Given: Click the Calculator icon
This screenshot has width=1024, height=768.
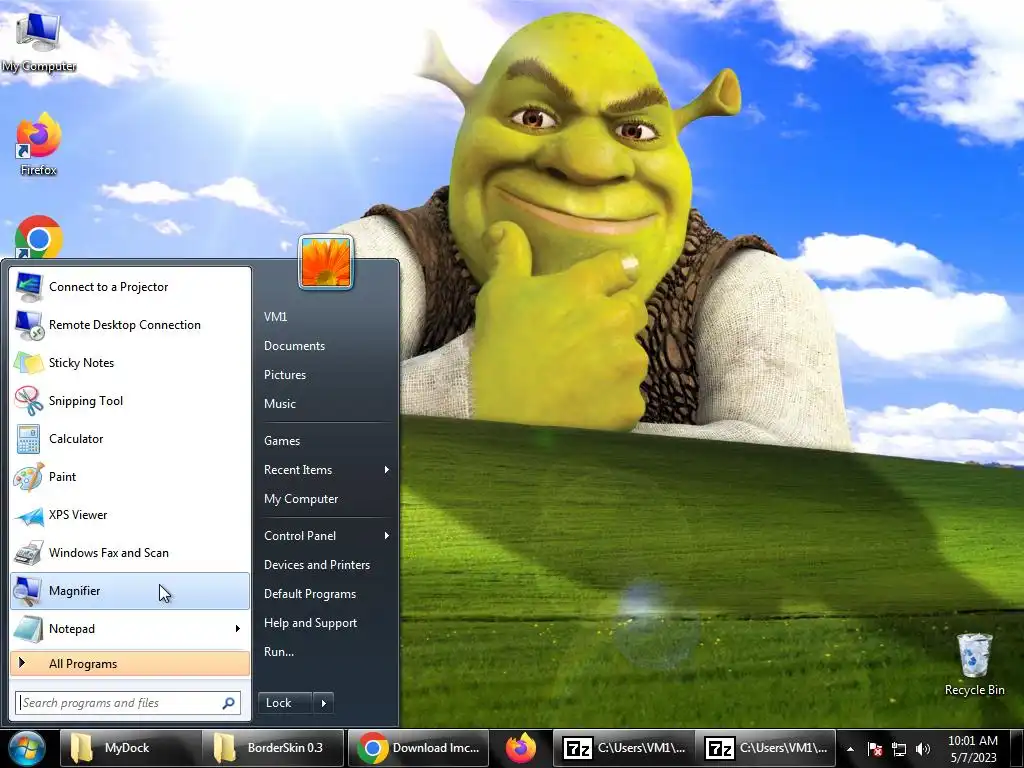Looking at the screenshot, I should click(29, 439).
